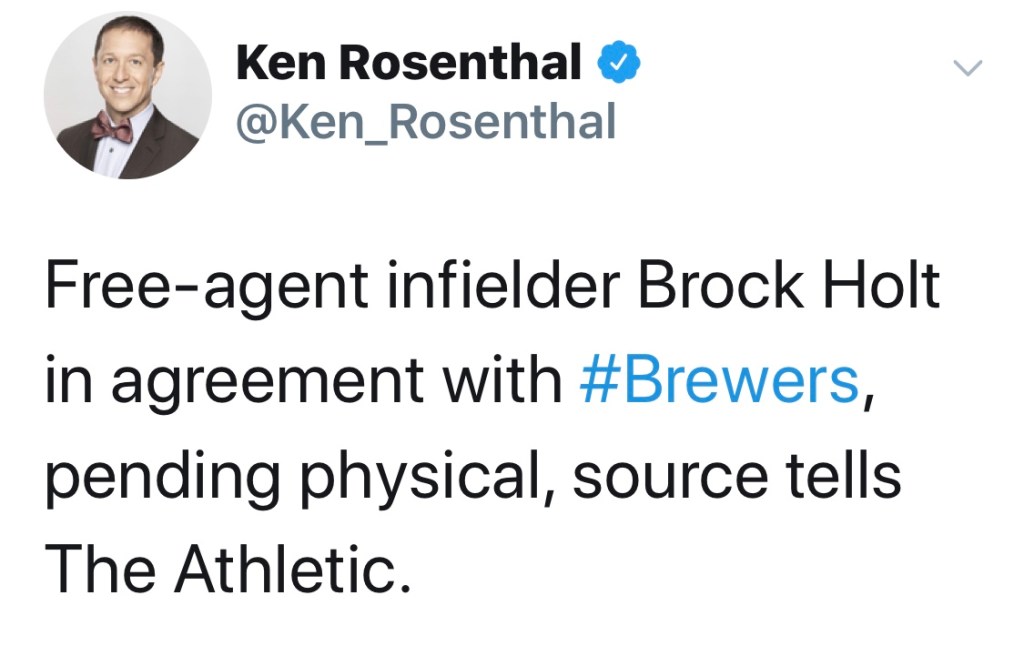This screenshot has width=1024, height=656.
Task: Click "The Athletic" text in the tweet
Action: pyautogui.click(x=227, y=571)
